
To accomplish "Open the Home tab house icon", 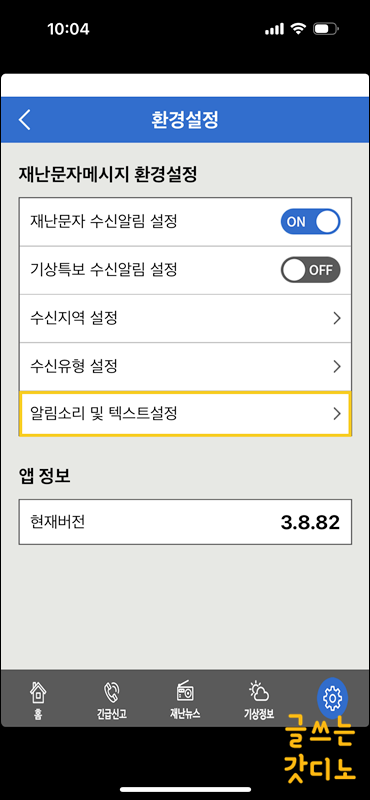I will 38,691.
